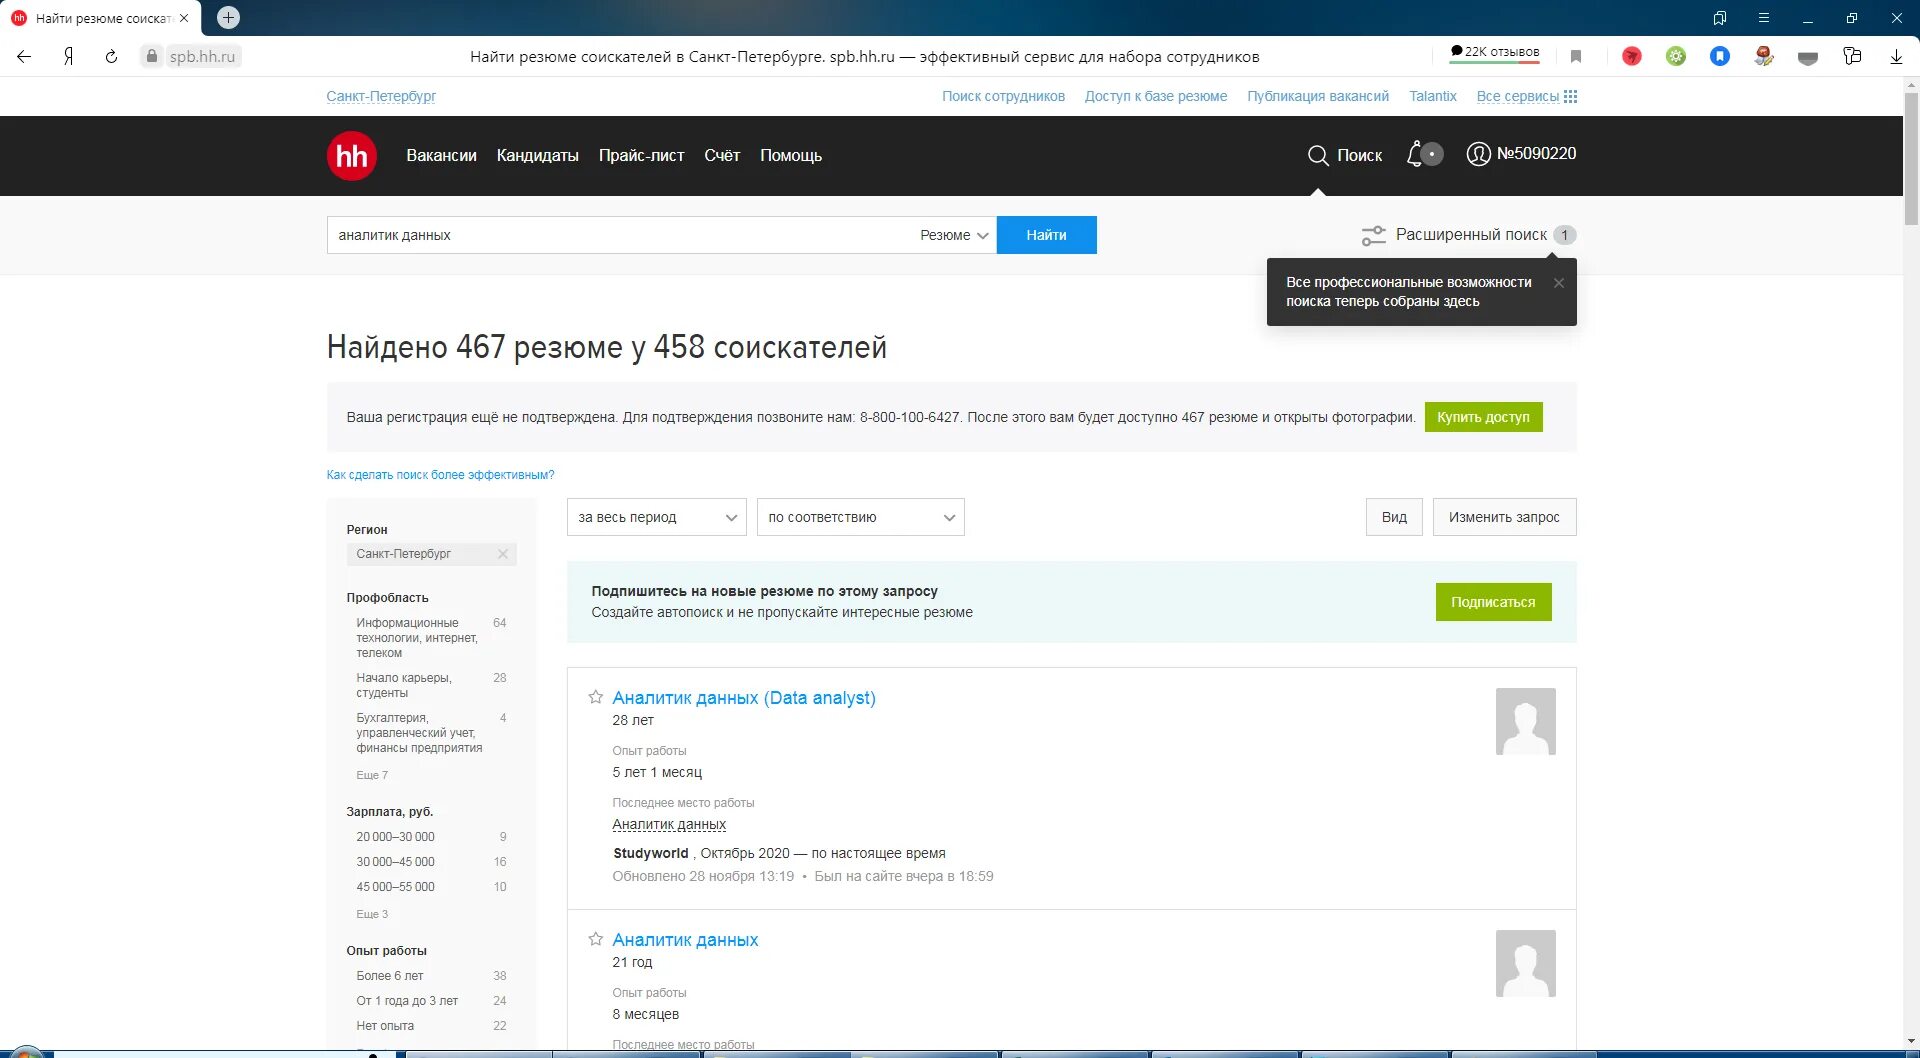Viewport: 1920px width, 1058px height.
Task: Click the Санкт-Петербург city link
Action: (381, 97)
